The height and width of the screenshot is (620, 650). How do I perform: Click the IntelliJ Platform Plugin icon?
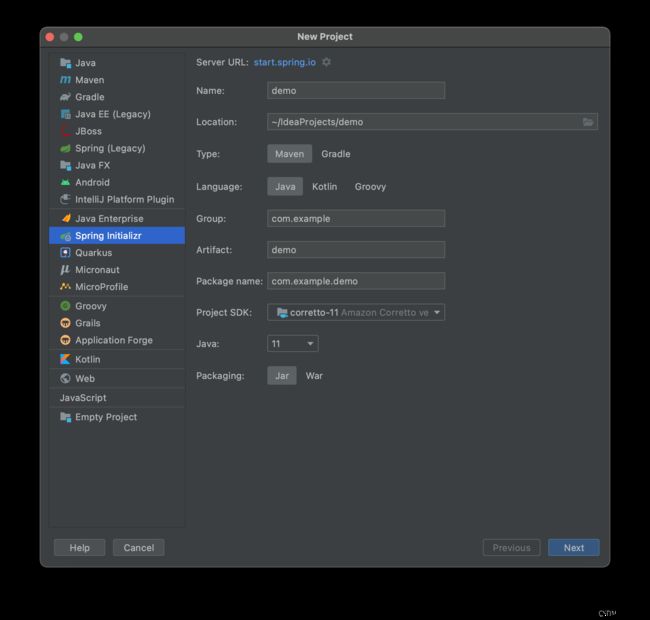65,199
